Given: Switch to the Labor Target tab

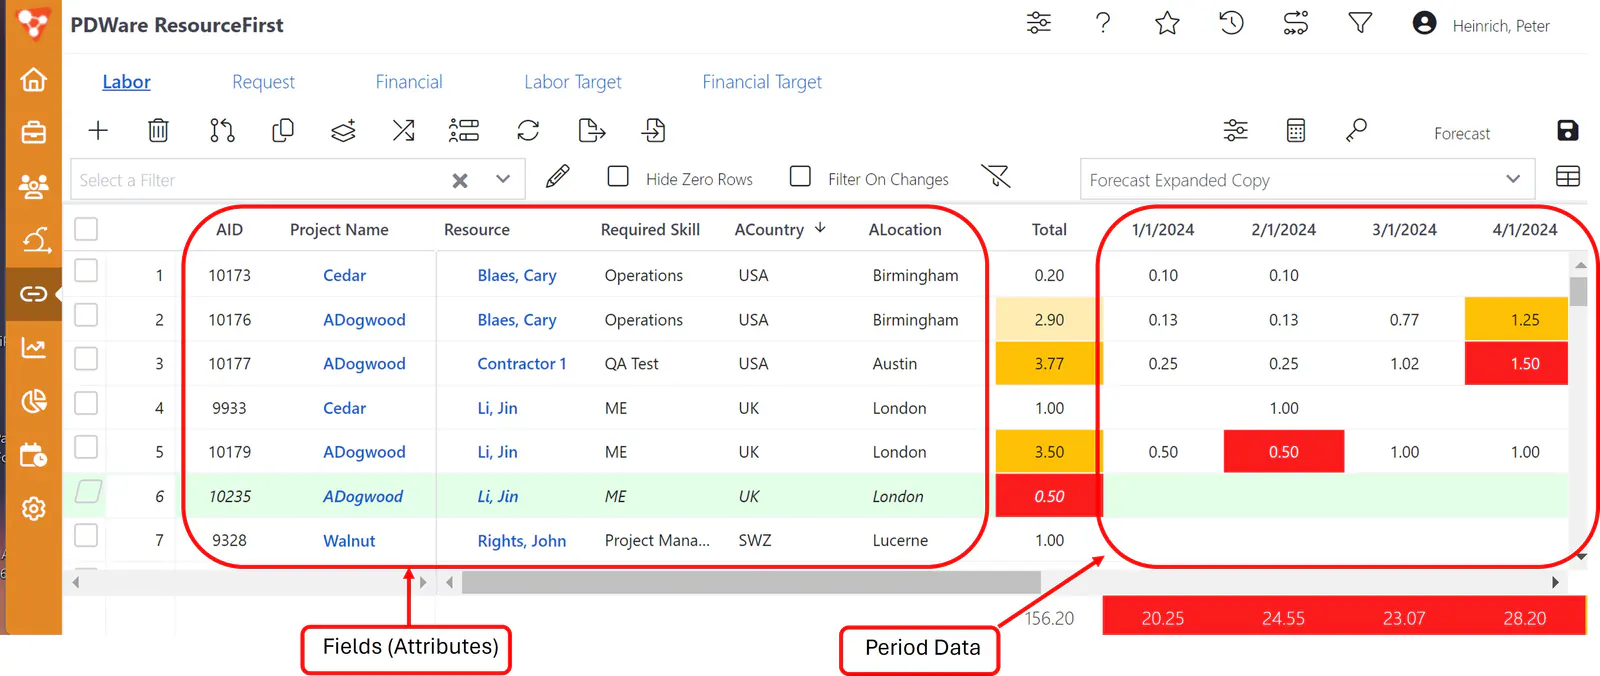Looking at the screenshot, I should (573, 82).
